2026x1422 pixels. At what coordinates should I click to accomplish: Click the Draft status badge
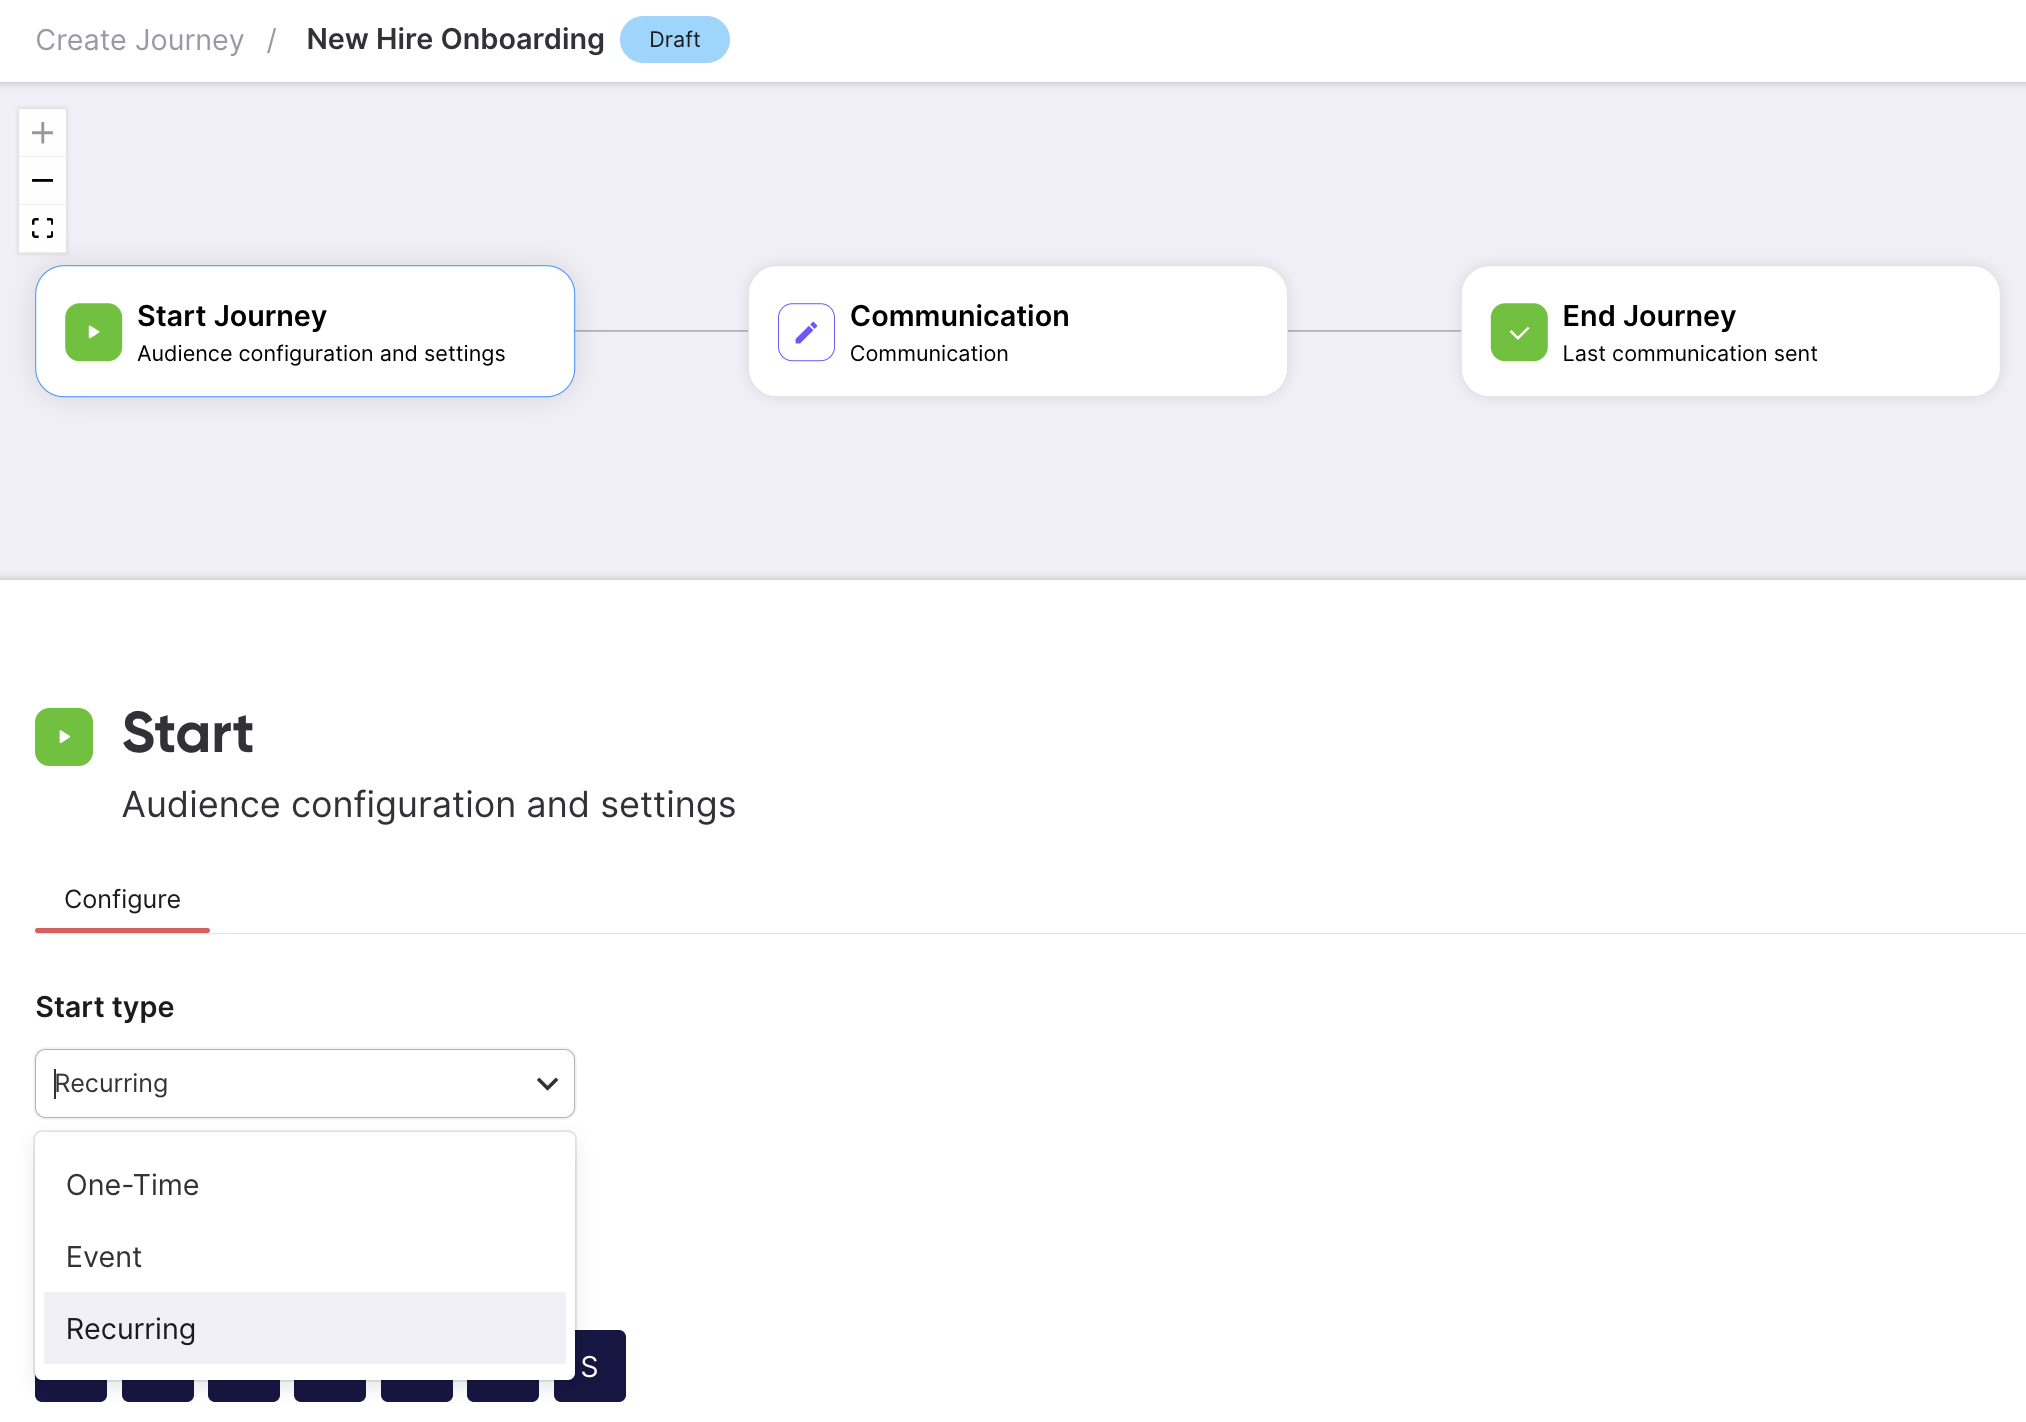coord(675,40)
